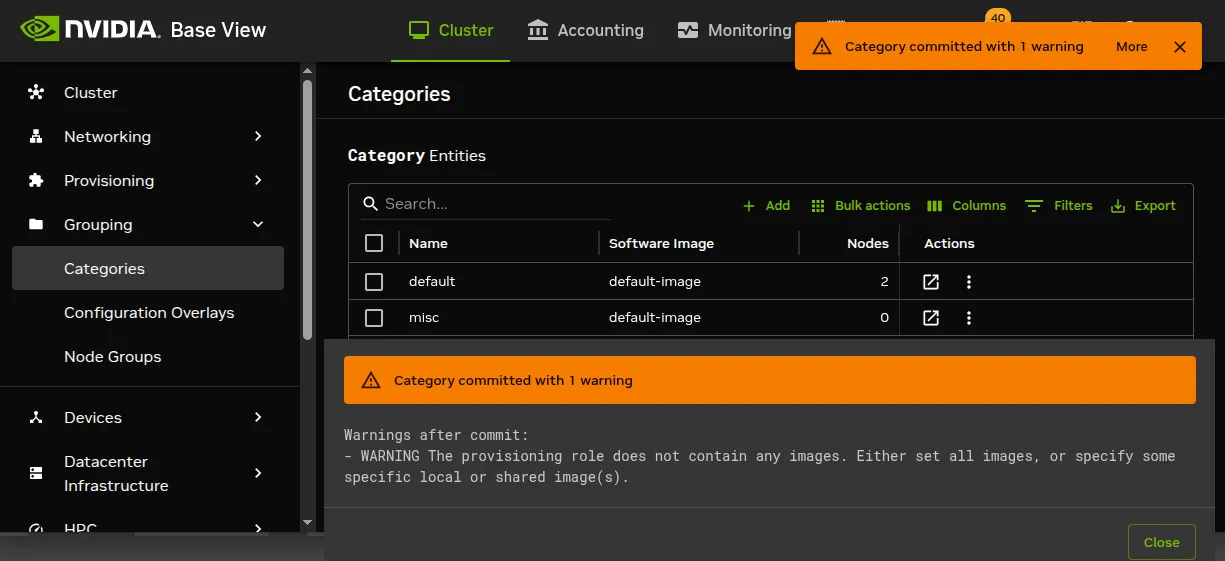Open more actions for default category
Viewport: 1225px width, 561px height.
[969, 282]
